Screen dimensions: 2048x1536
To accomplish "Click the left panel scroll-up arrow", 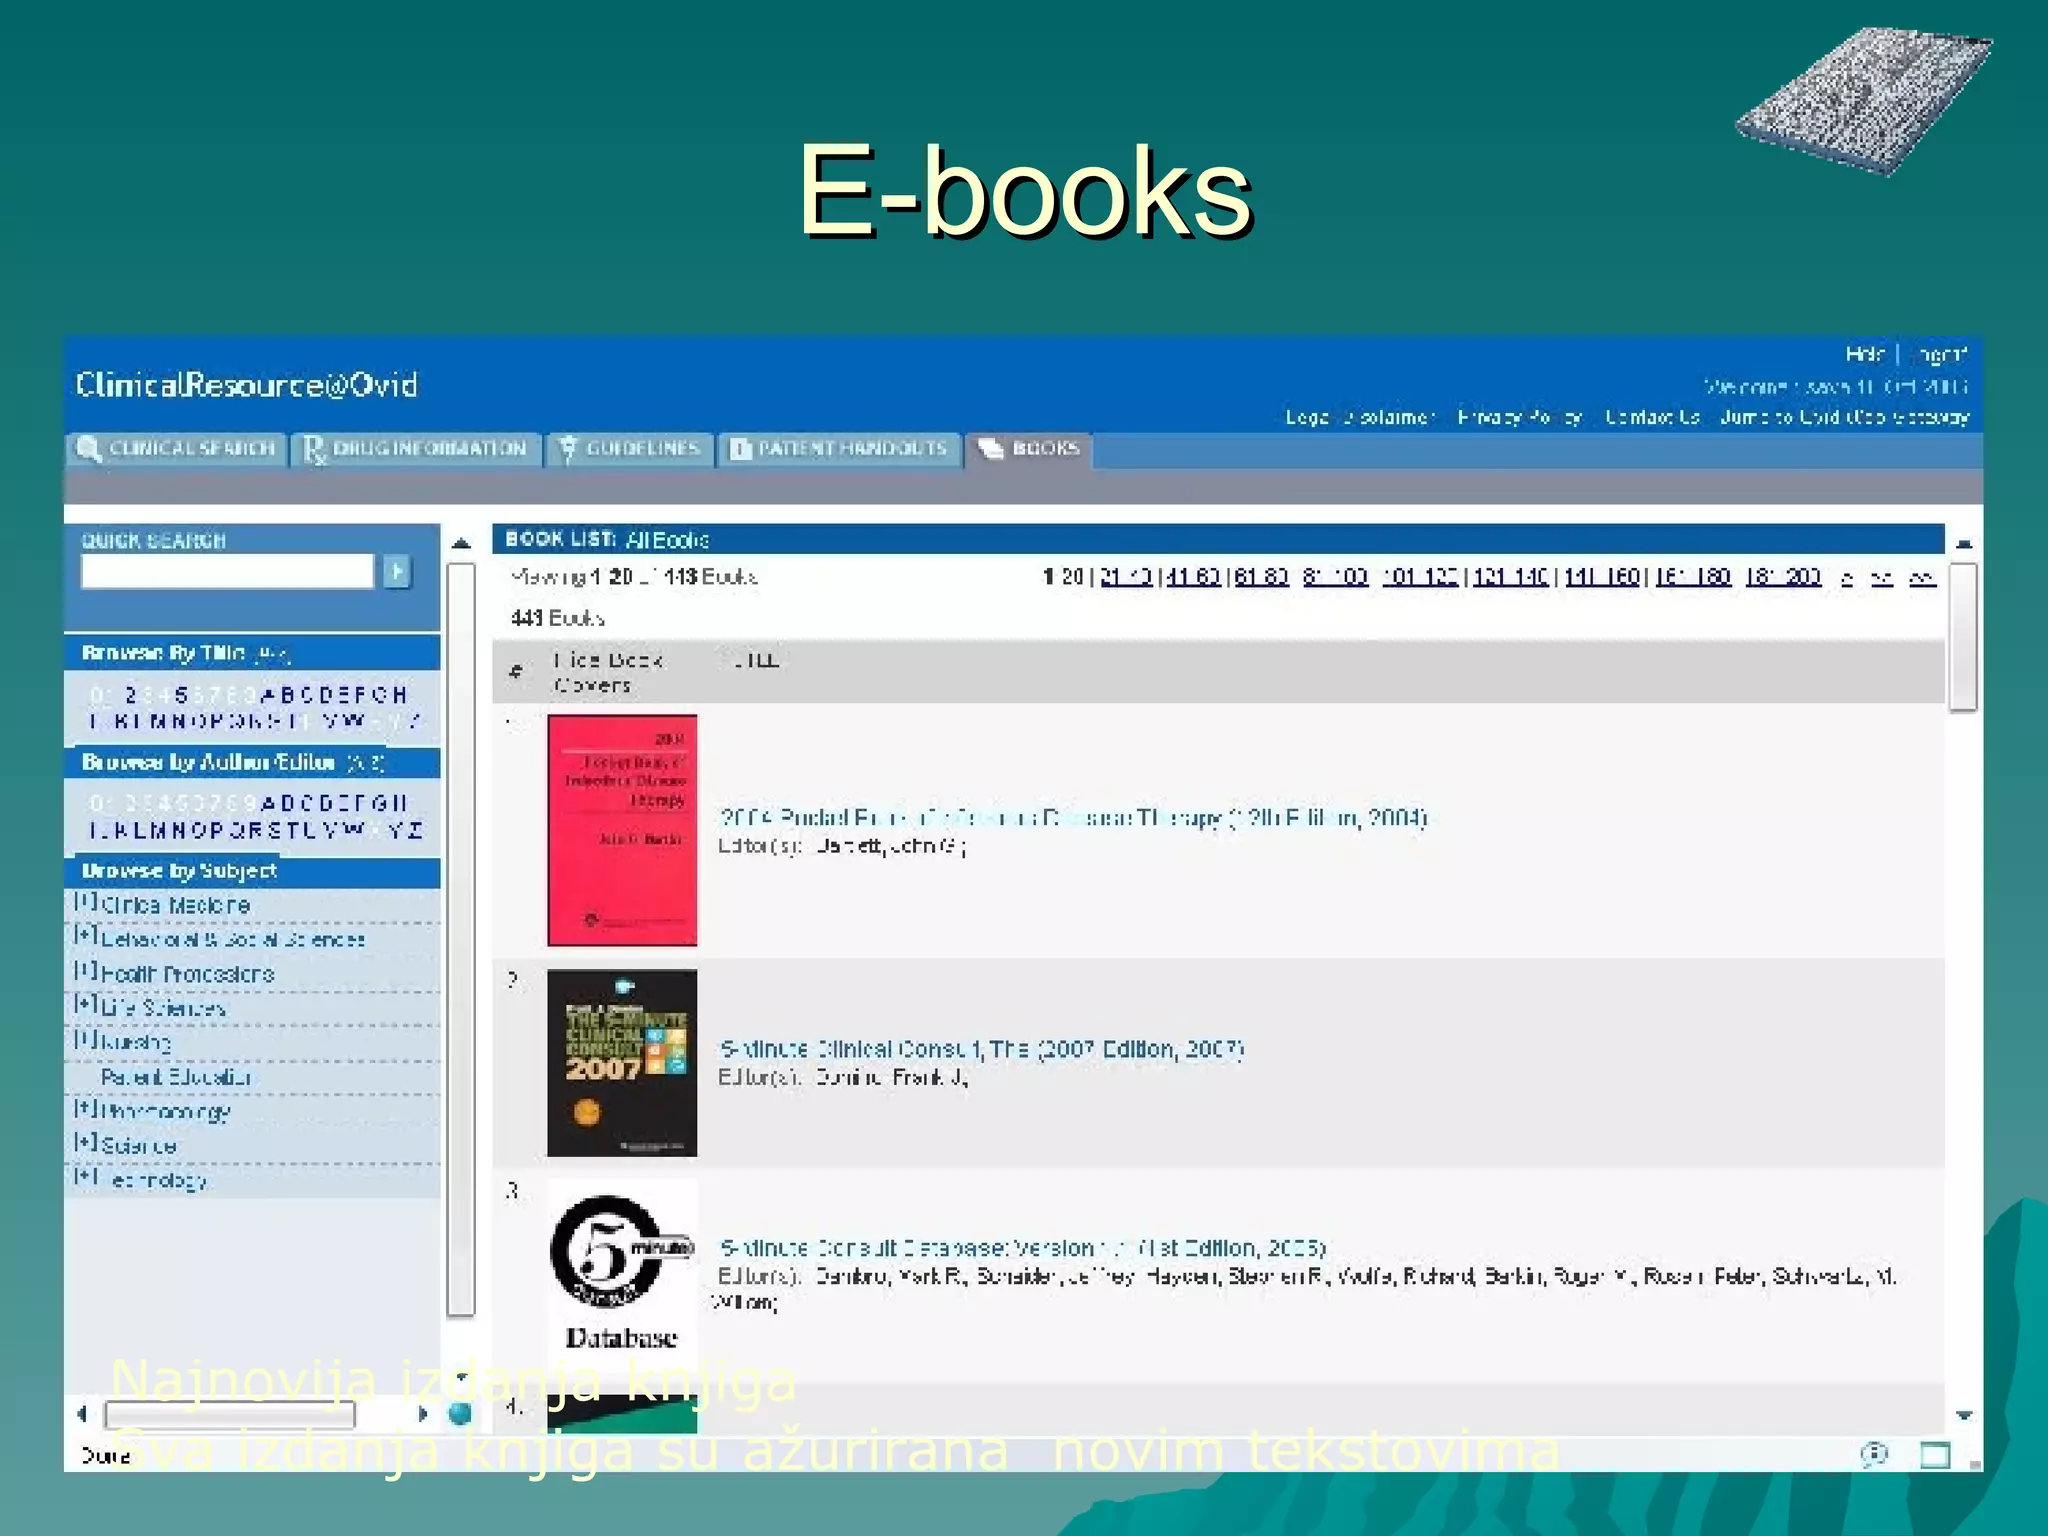I will click(x=460, y=543).
